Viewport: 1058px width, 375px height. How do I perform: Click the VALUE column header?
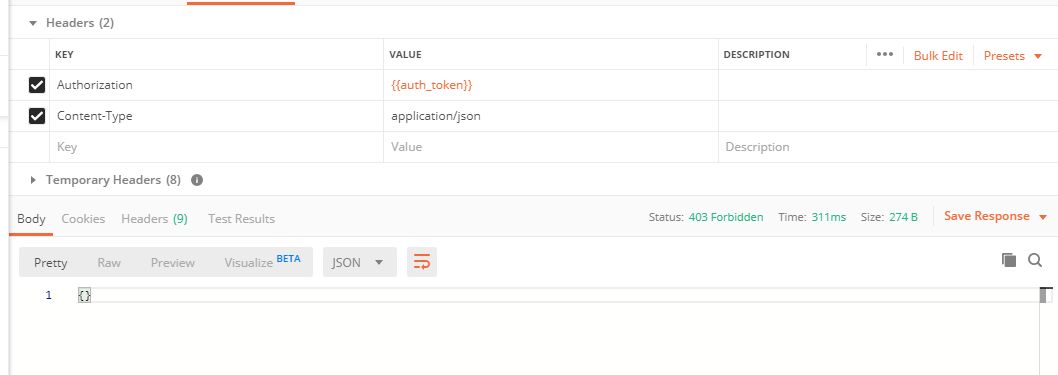(x=405, y=55)
